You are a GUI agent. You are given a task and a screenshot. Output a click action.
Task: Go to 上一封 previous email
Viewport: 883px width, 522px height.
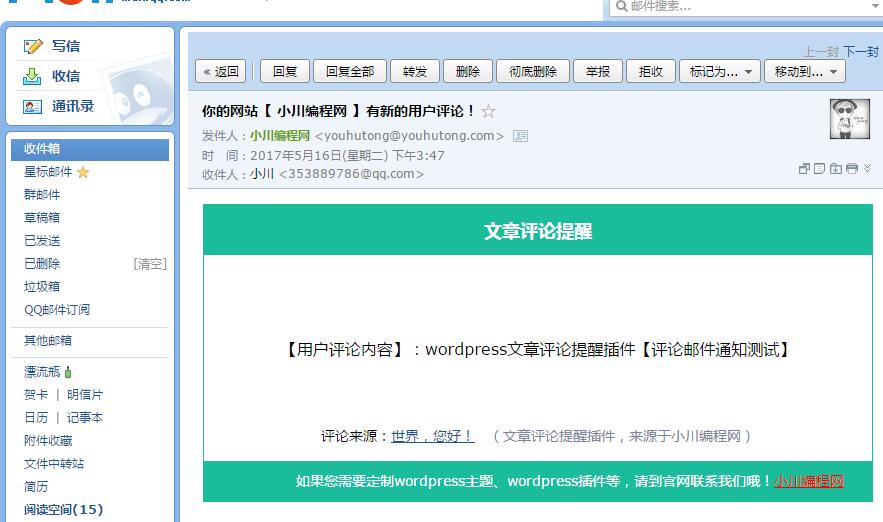[x=821, y=51]
